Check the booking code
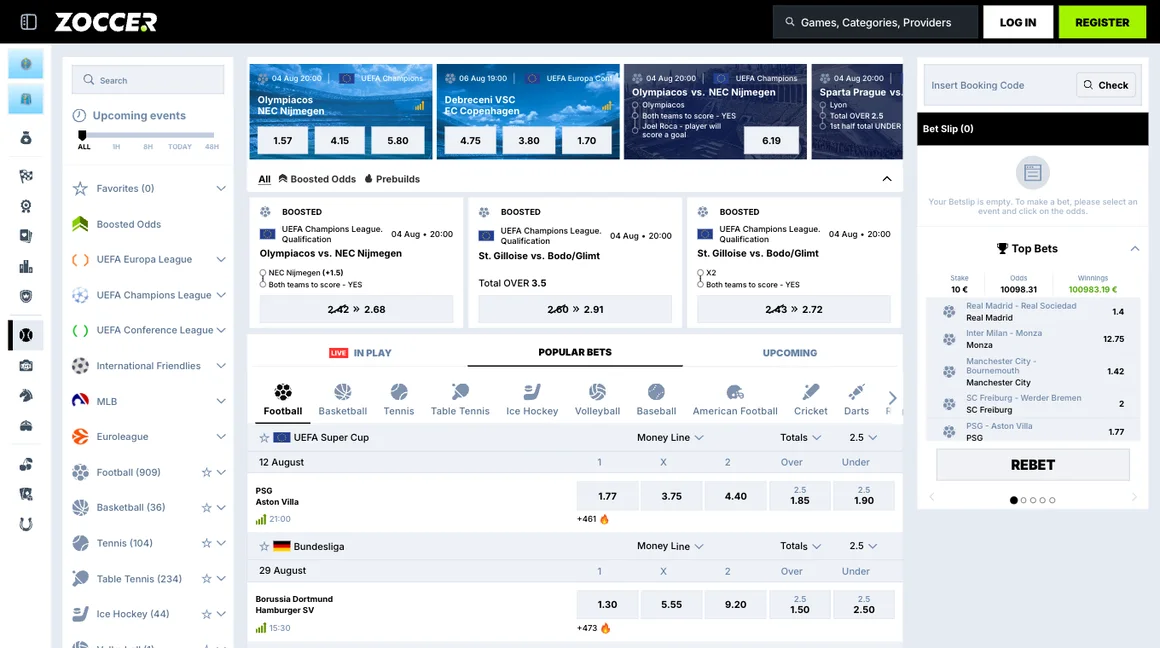This screenshot has height=648, width=1160. (x=1106, y=85)
